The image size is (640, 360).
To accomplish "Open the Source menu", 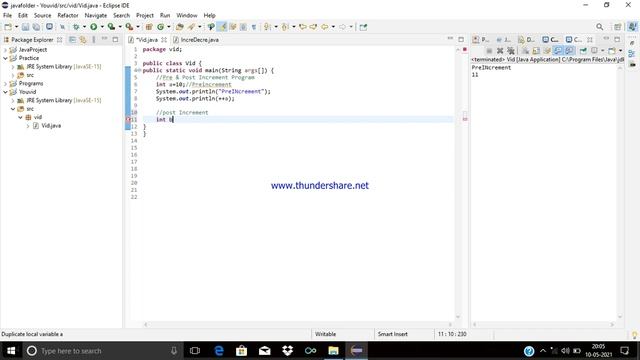I will (42, 15).
